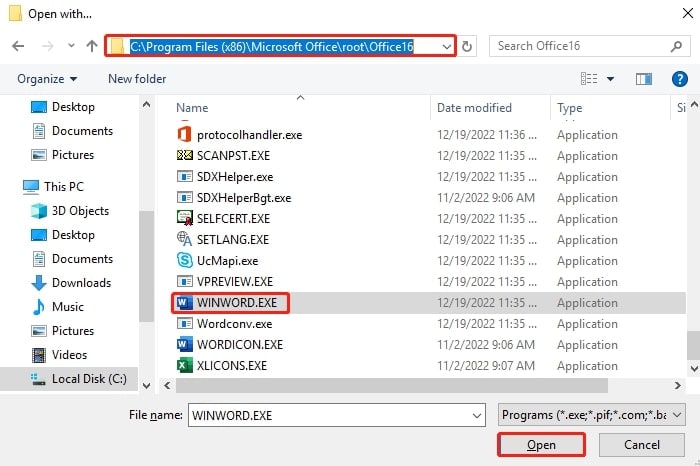This screenshot has width=700, height=466.
Task: Open 3D Objects folder in sidebar
Action: tap(70, 211)
